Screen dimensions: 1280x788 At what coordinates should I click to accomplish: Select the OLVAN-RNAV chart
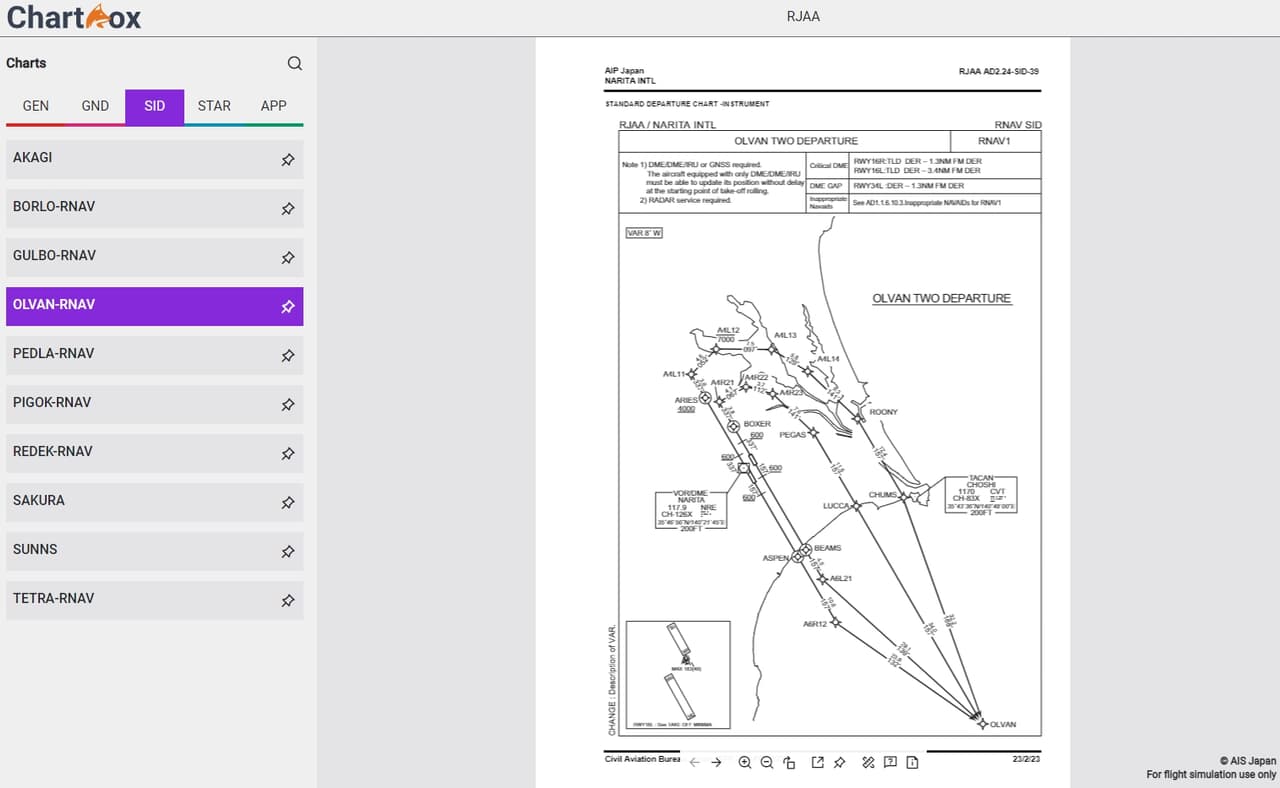coord(140,304)
